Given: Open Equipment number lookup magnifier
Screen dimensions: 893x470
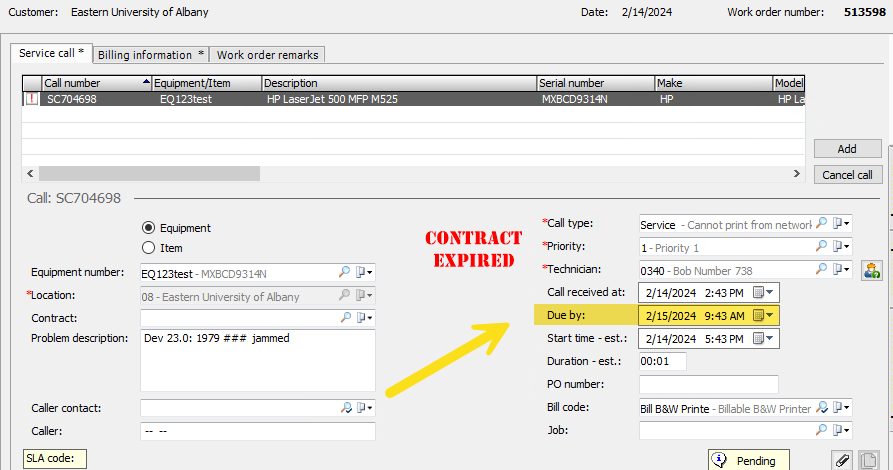Looking at the screenshot, I should 345,272.
